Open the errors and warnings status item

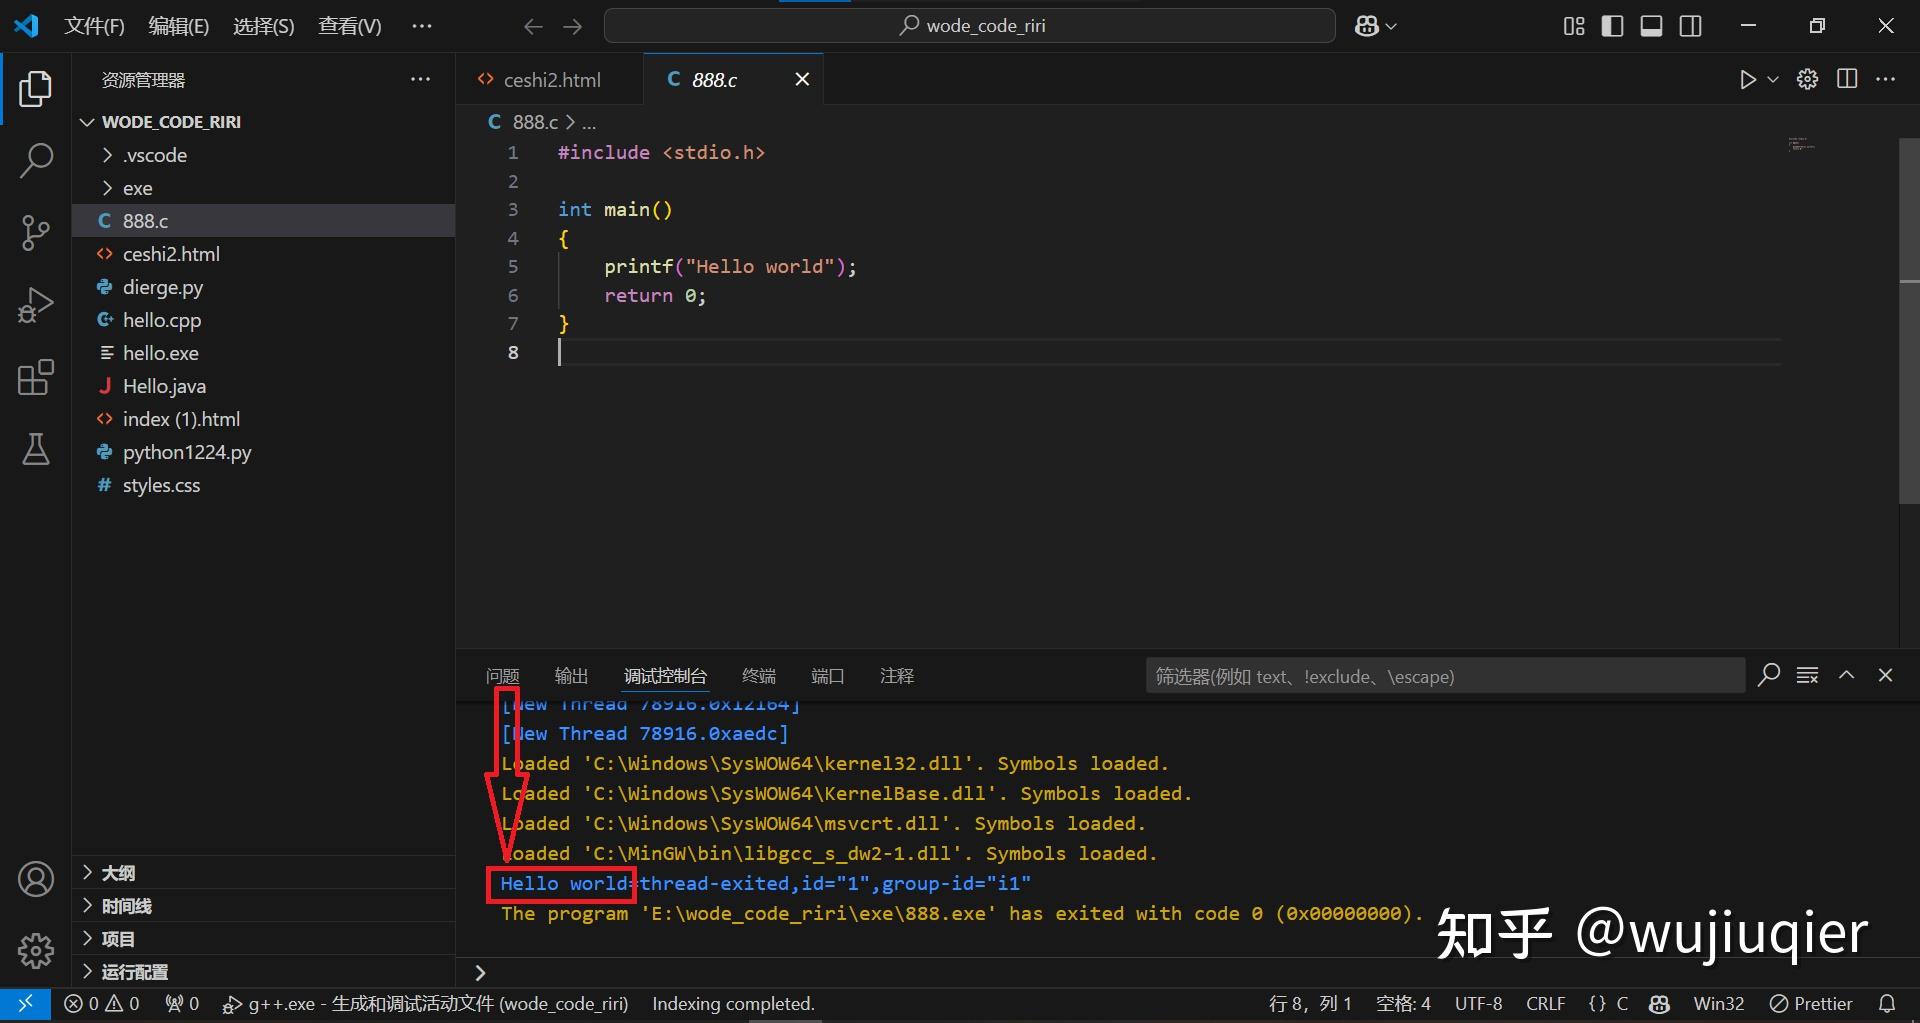click(102, 1004)
